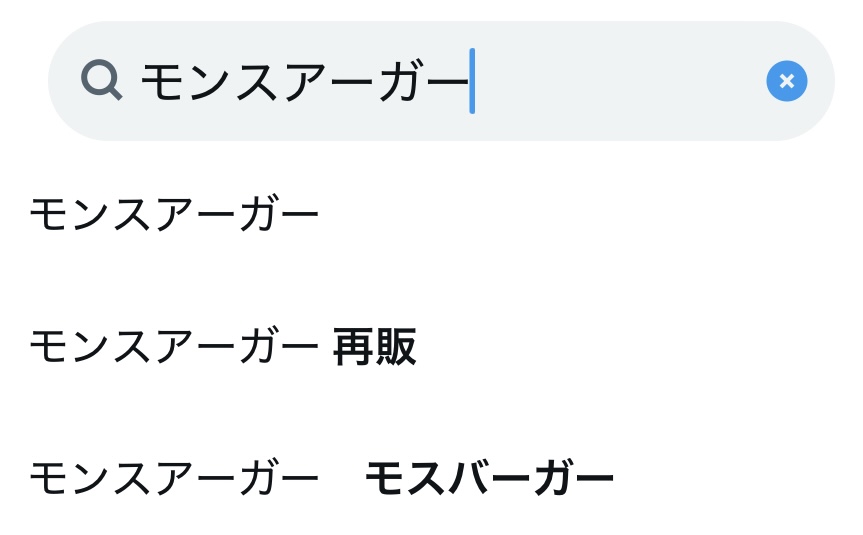Search for the モンスアーガー resale suggestion
The height and width of the screenshot is (535, 863).
coord(222,348)
